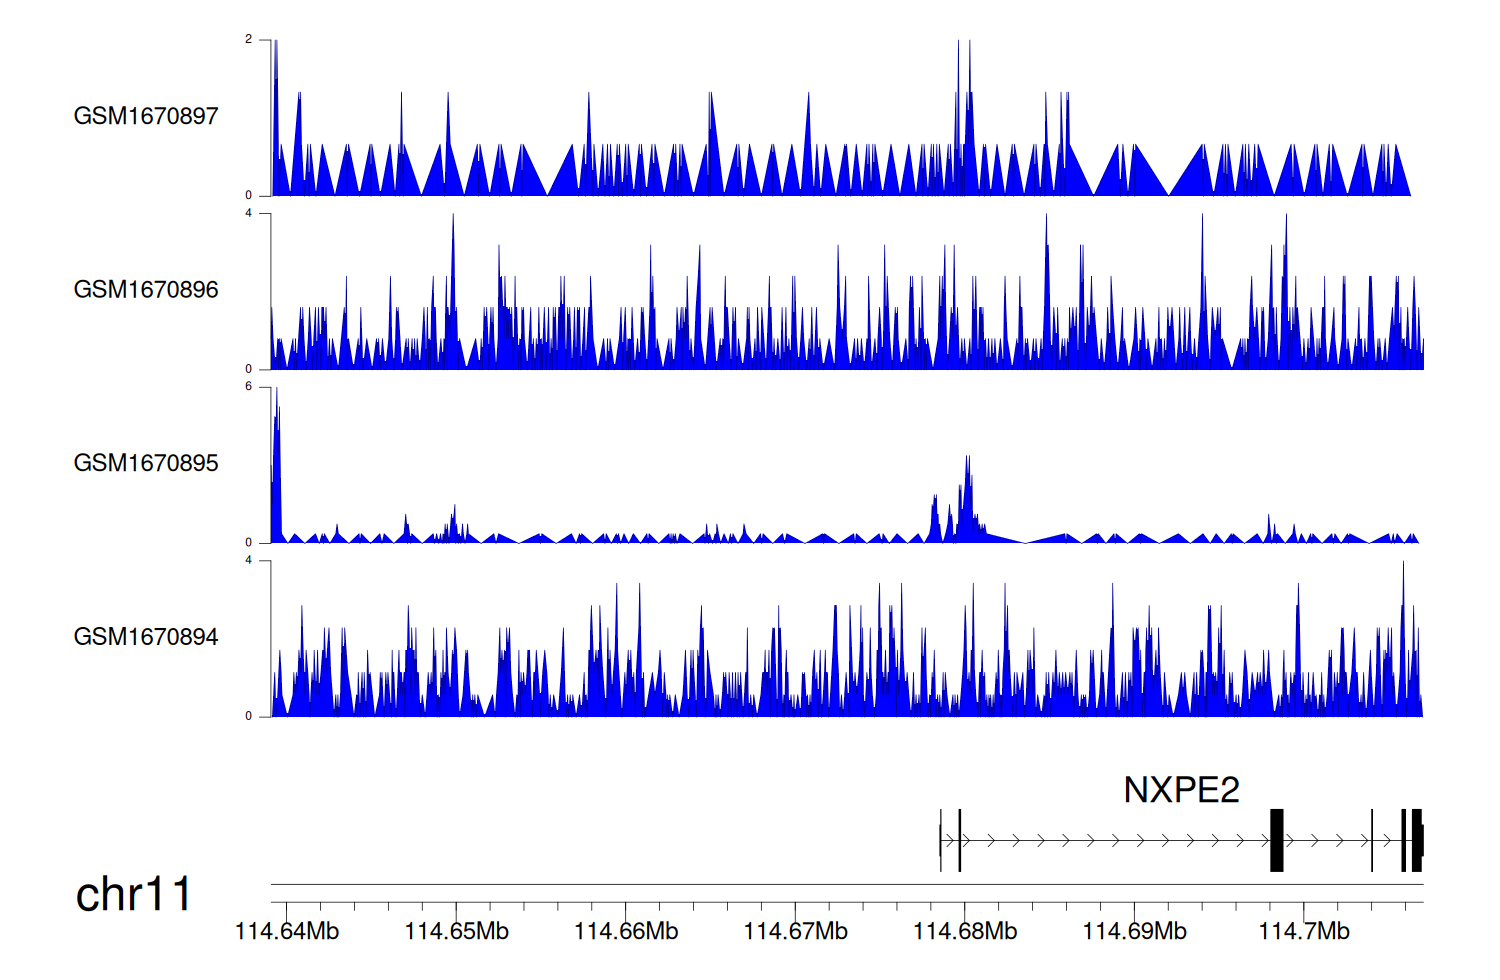This screenshot has height=980, width=1500.
Task: Click the 114.64Mb axis tick label
Action: [x=287, y=932]
